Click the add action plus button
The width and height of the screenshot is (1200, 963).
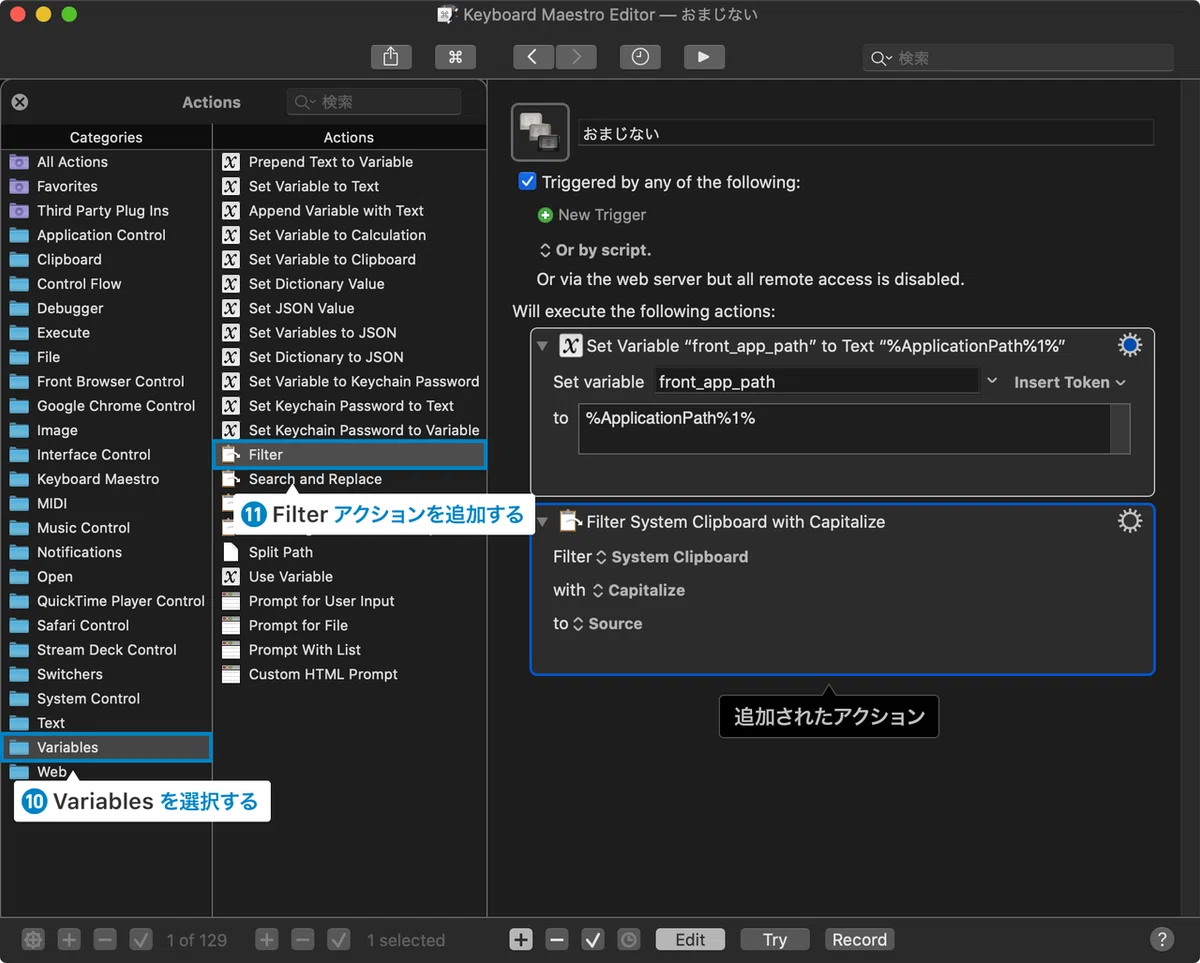click(521, 940)
